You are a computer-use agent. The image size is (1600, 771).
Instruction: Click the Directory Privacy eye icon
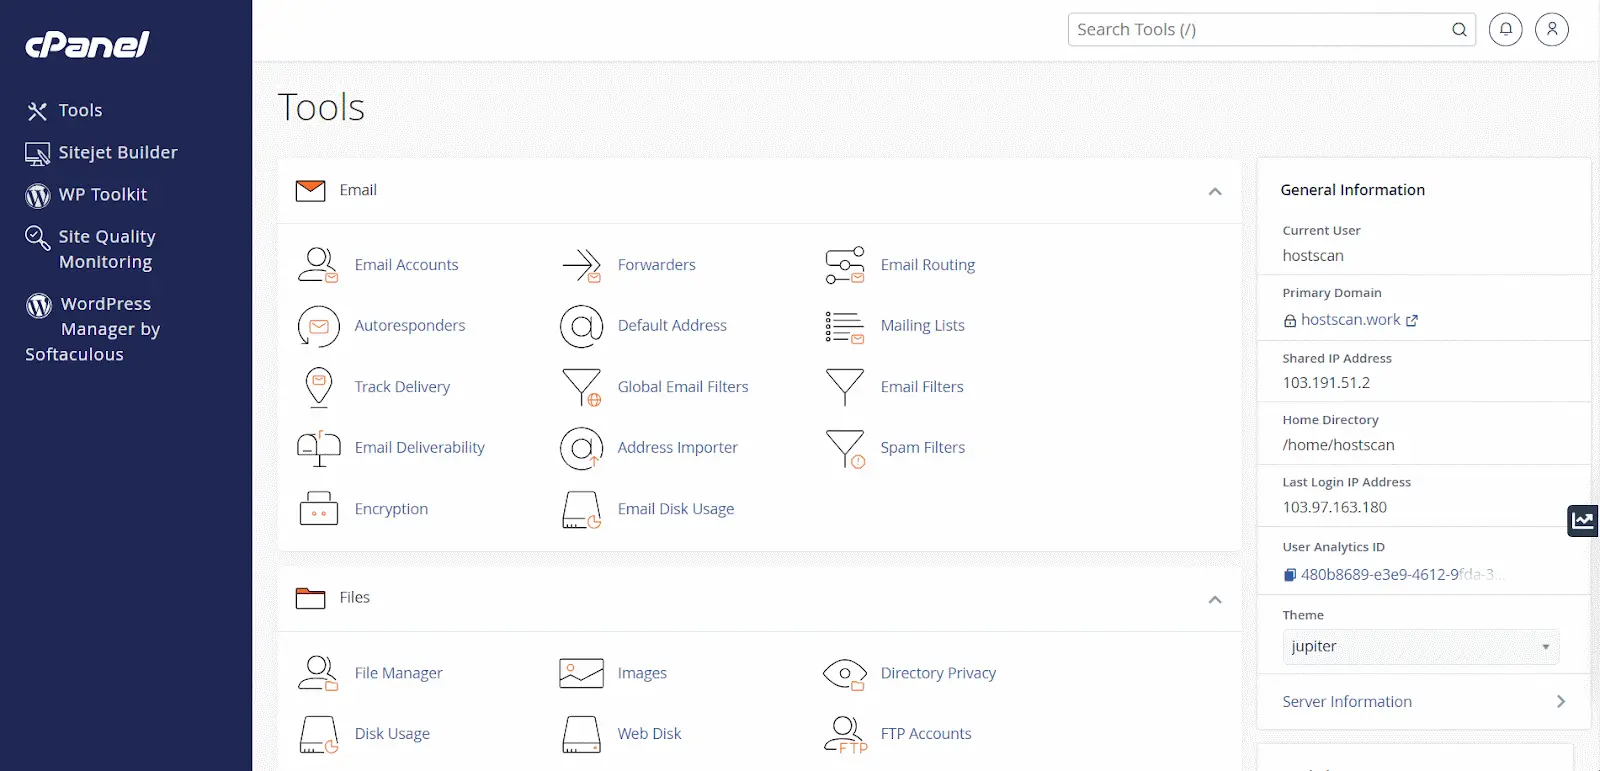pyautogui.click(x=845, y=674)
